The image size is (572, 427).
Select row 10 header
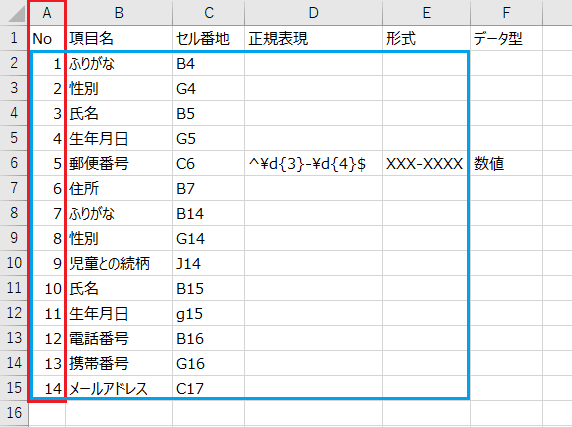coord(14,263)
